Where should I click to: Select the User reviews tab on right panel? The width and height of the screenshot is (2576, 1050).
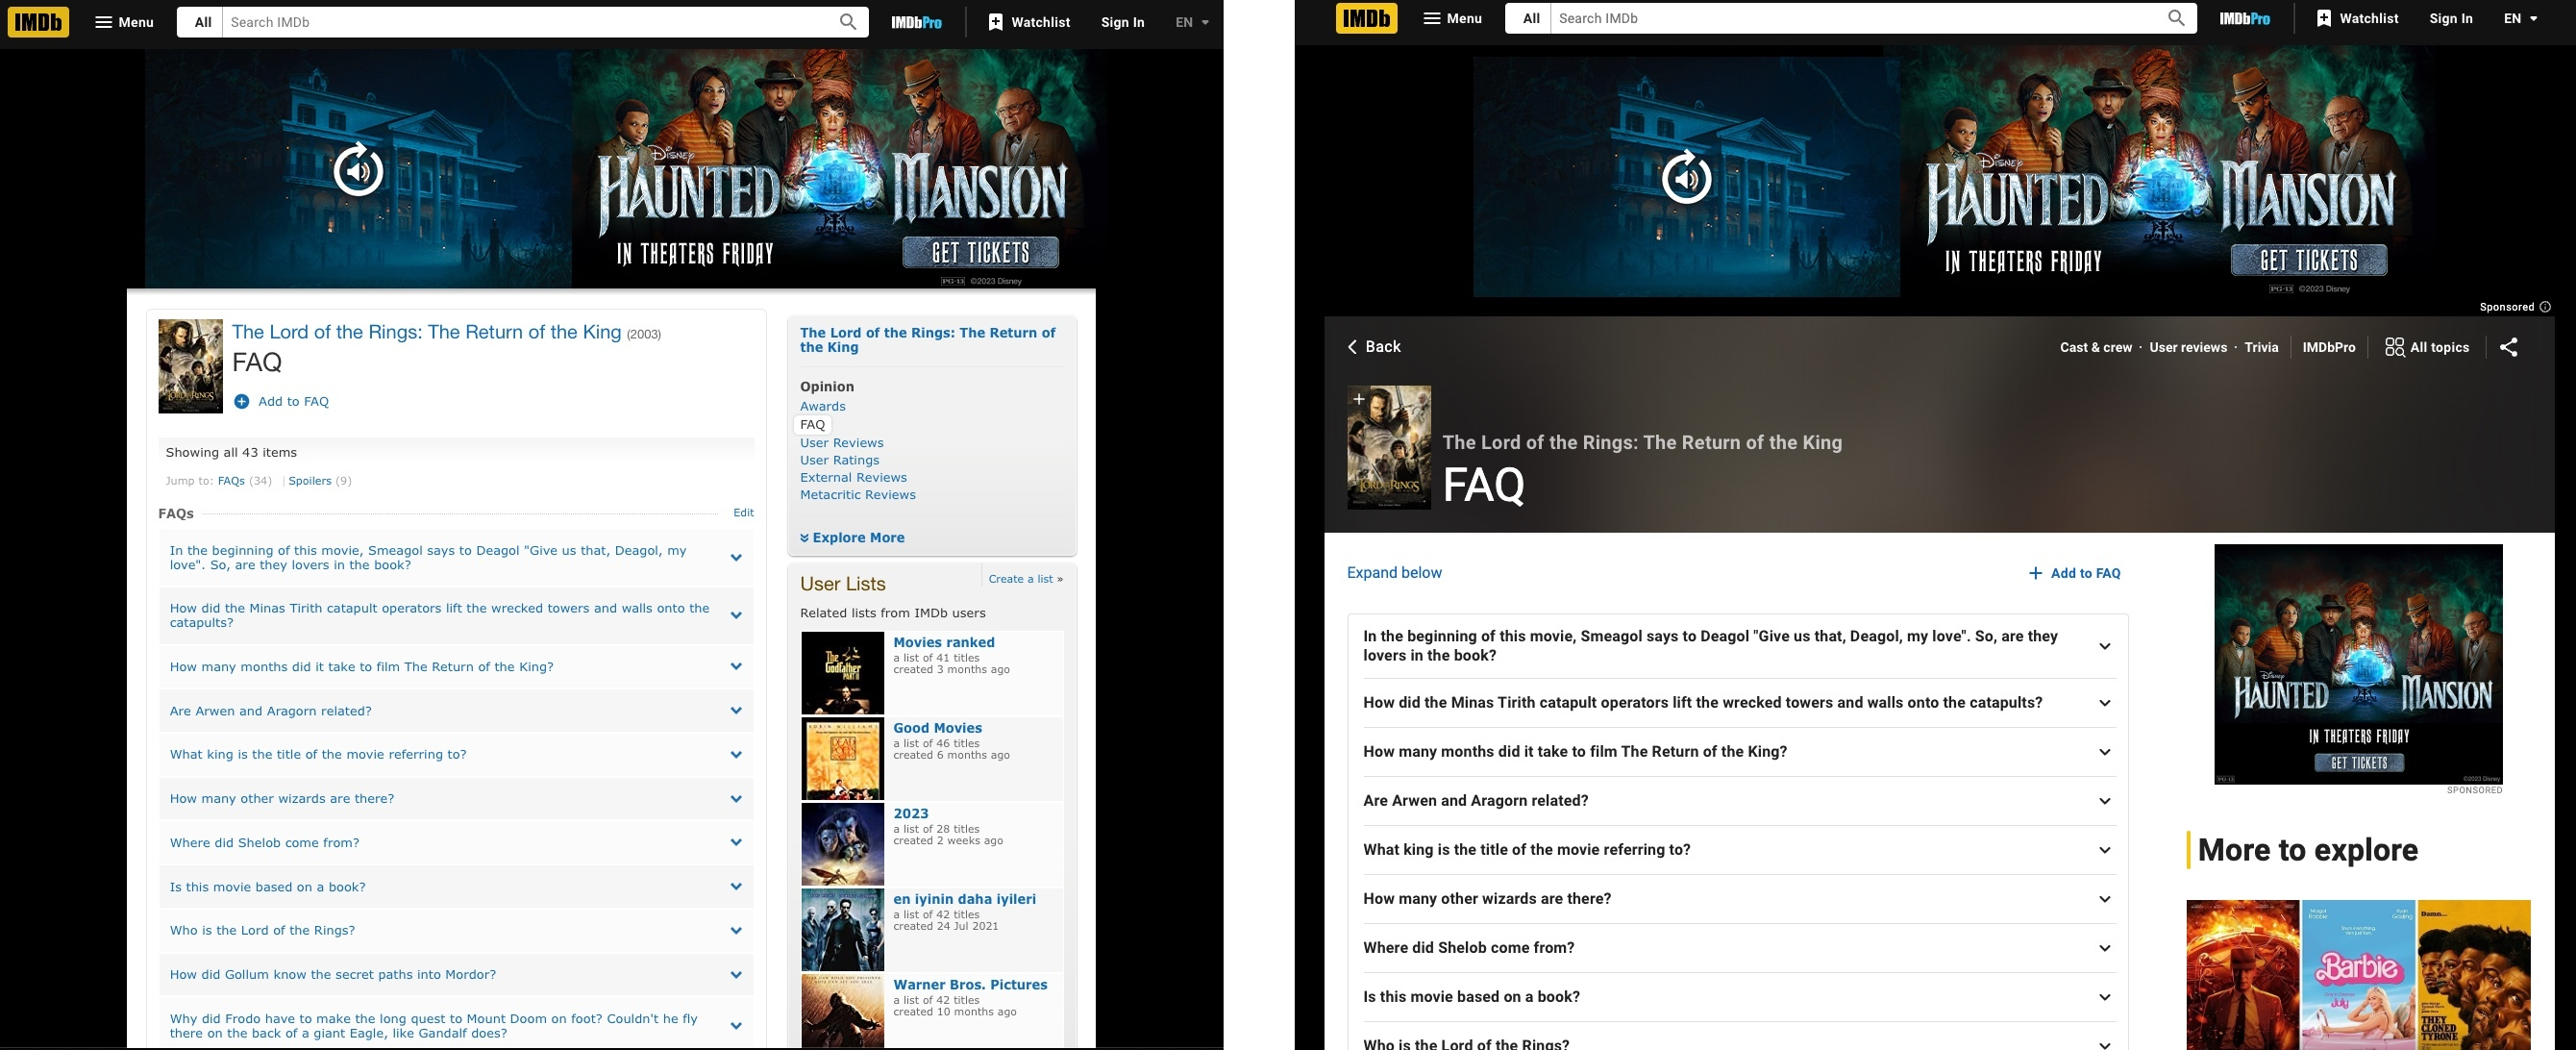click(x=2189, y=347)
